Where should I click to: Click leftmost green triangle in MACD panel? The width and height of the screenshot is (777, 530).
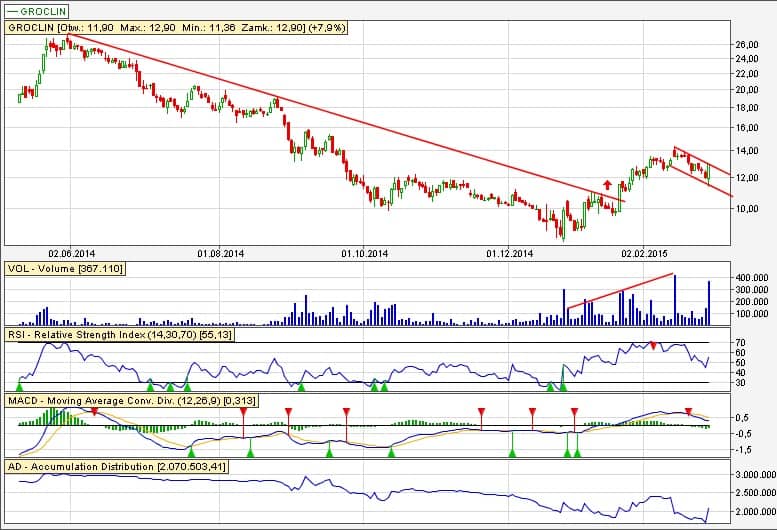pyautogui.click(x=190, y=453)
